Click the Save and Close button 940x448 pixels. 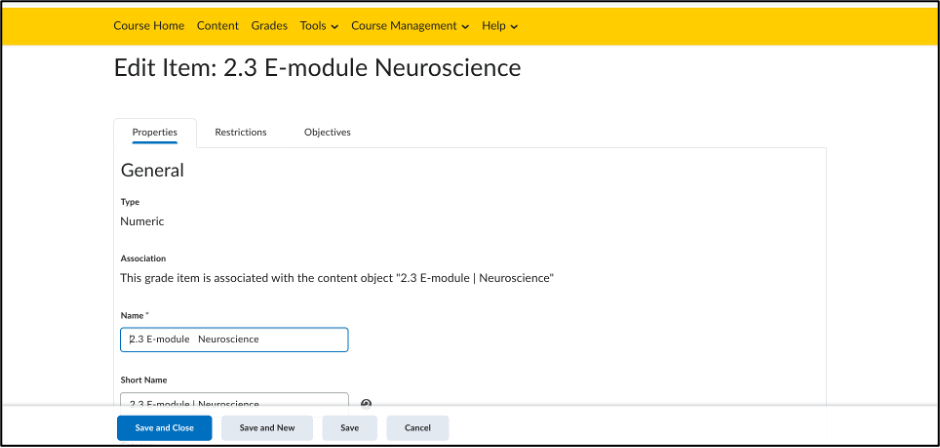click(x=164, y=428)
